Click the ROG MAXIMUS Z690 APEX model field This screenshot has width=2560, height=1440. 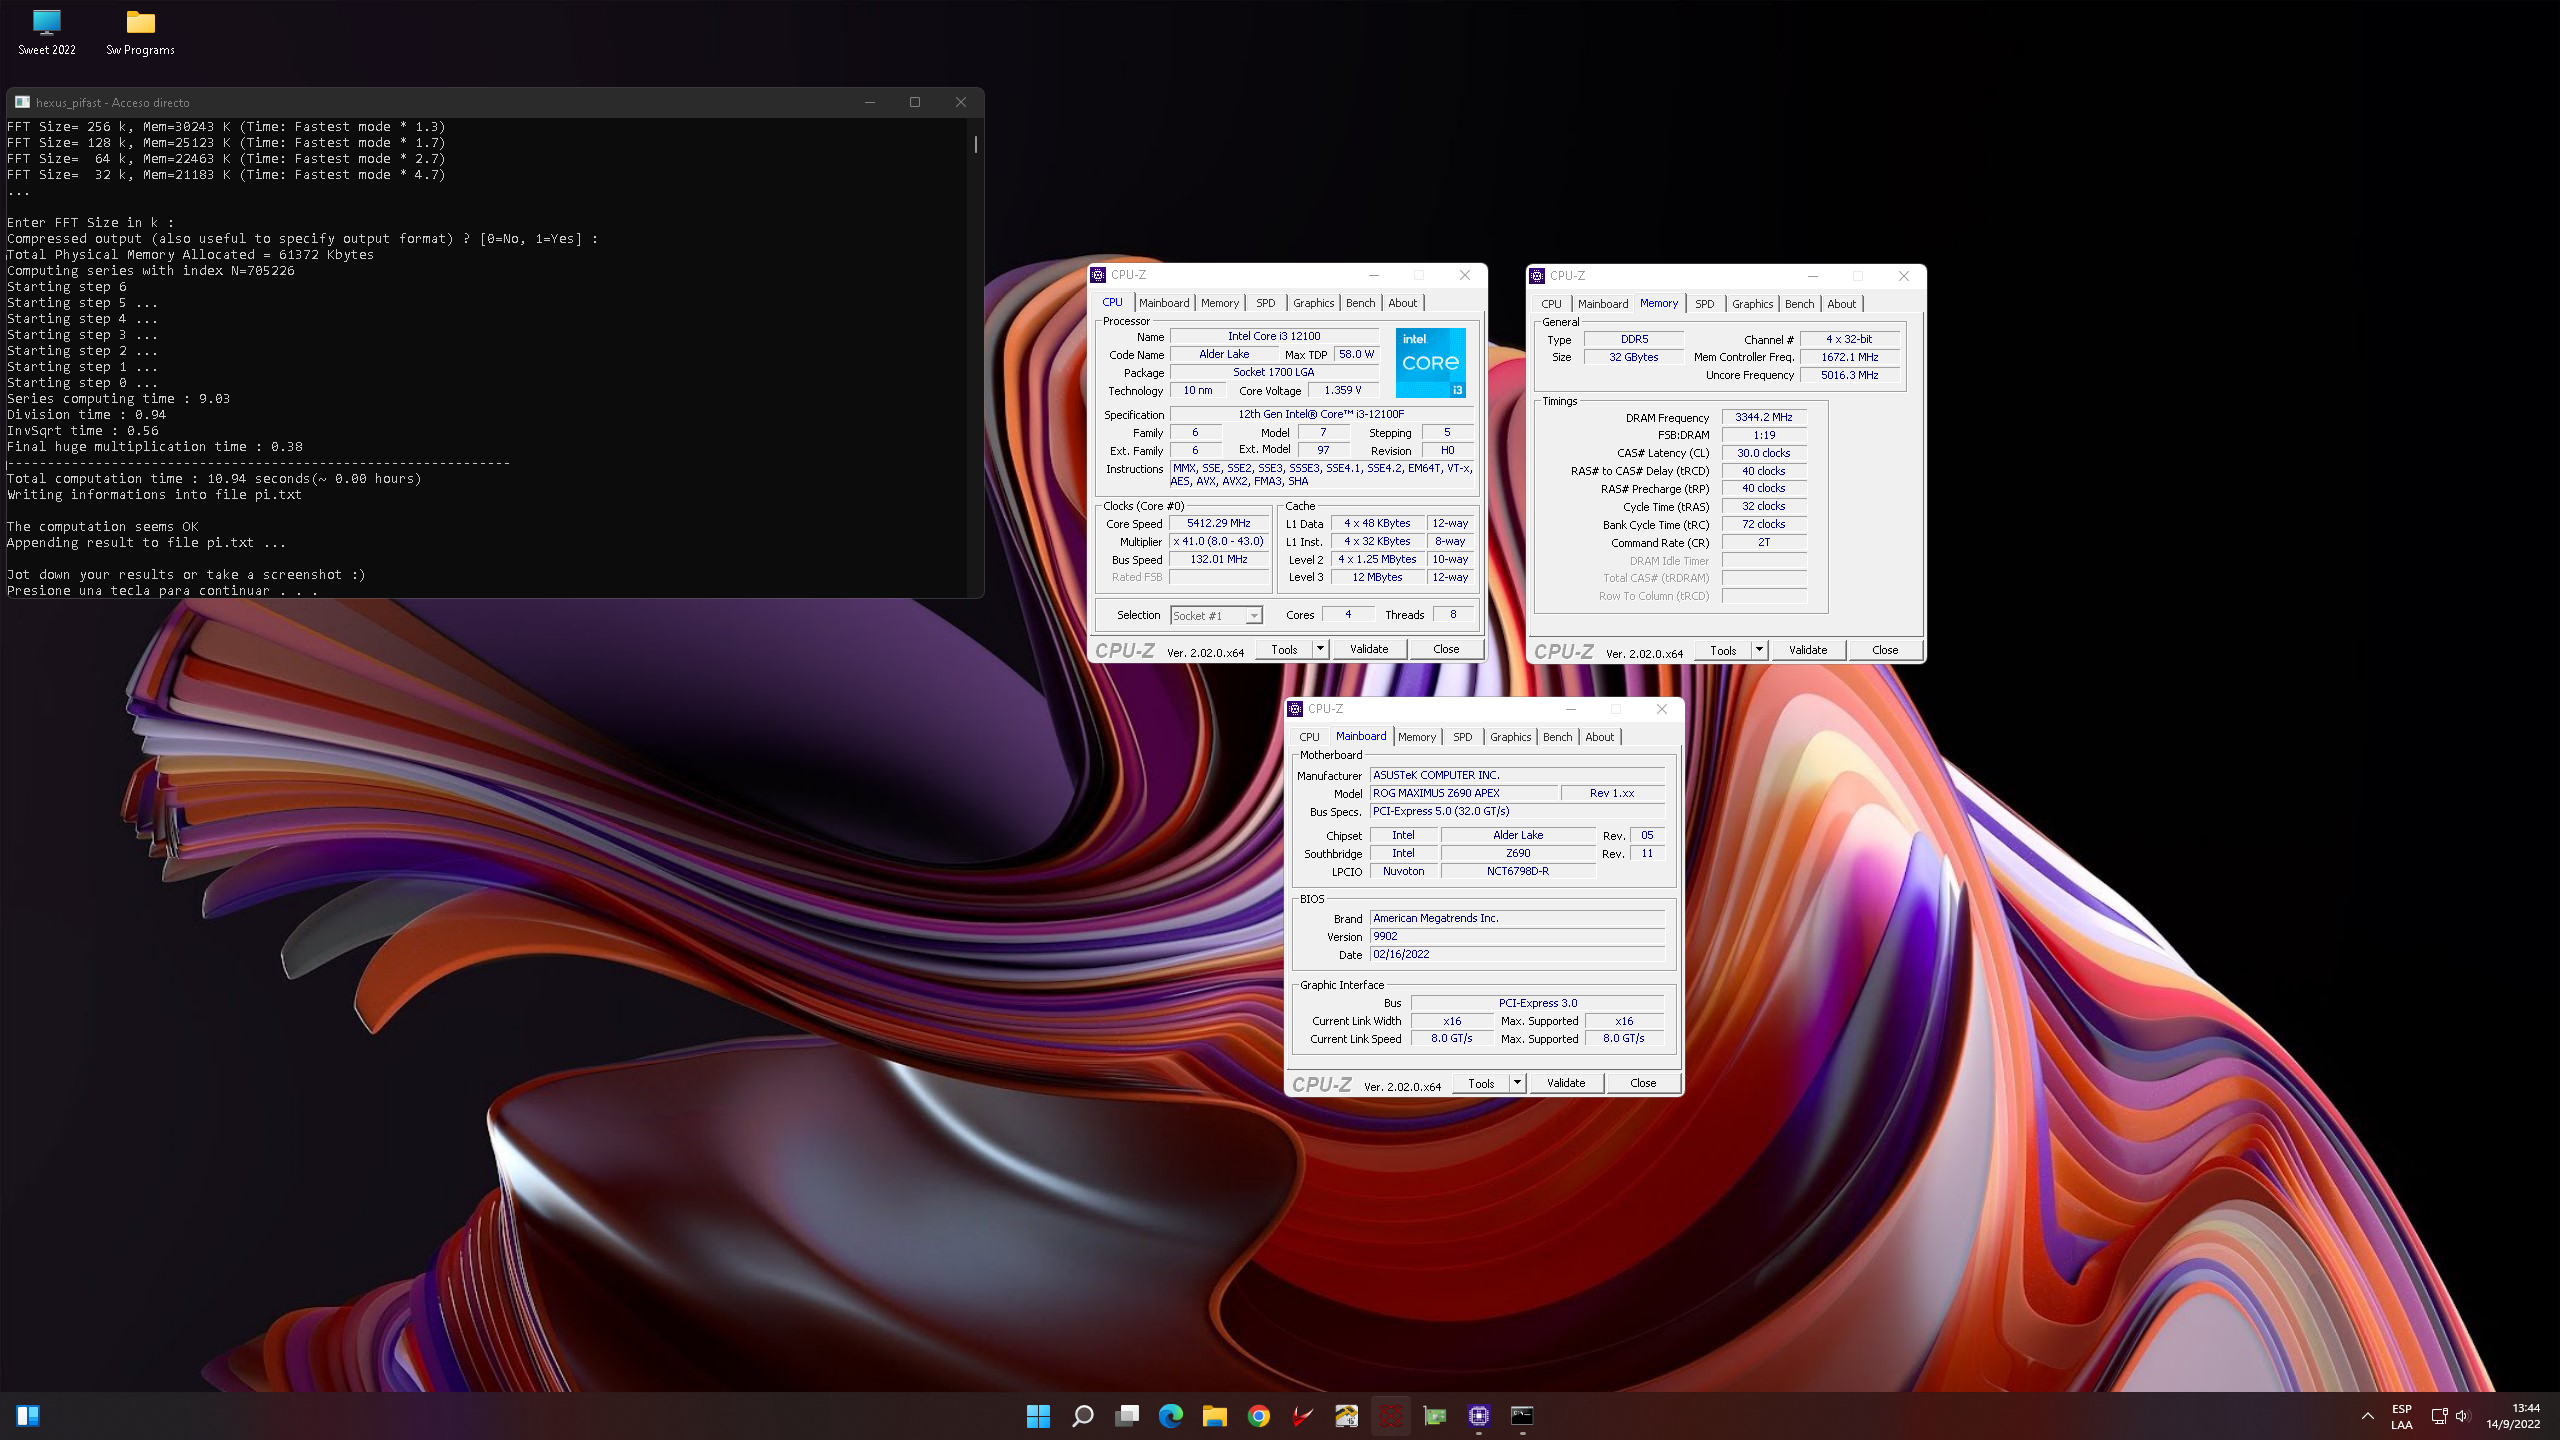(x=1463, y=793)
